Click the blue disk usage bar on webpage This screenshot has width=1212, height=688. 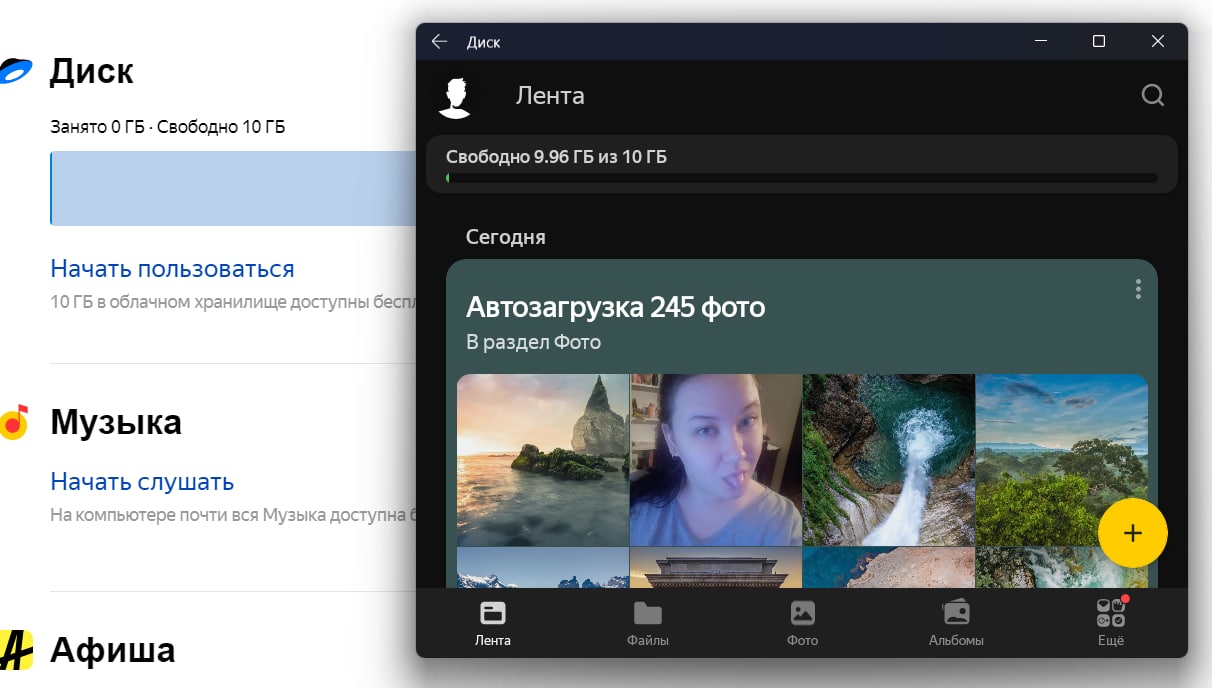click(x=233, y=188)
